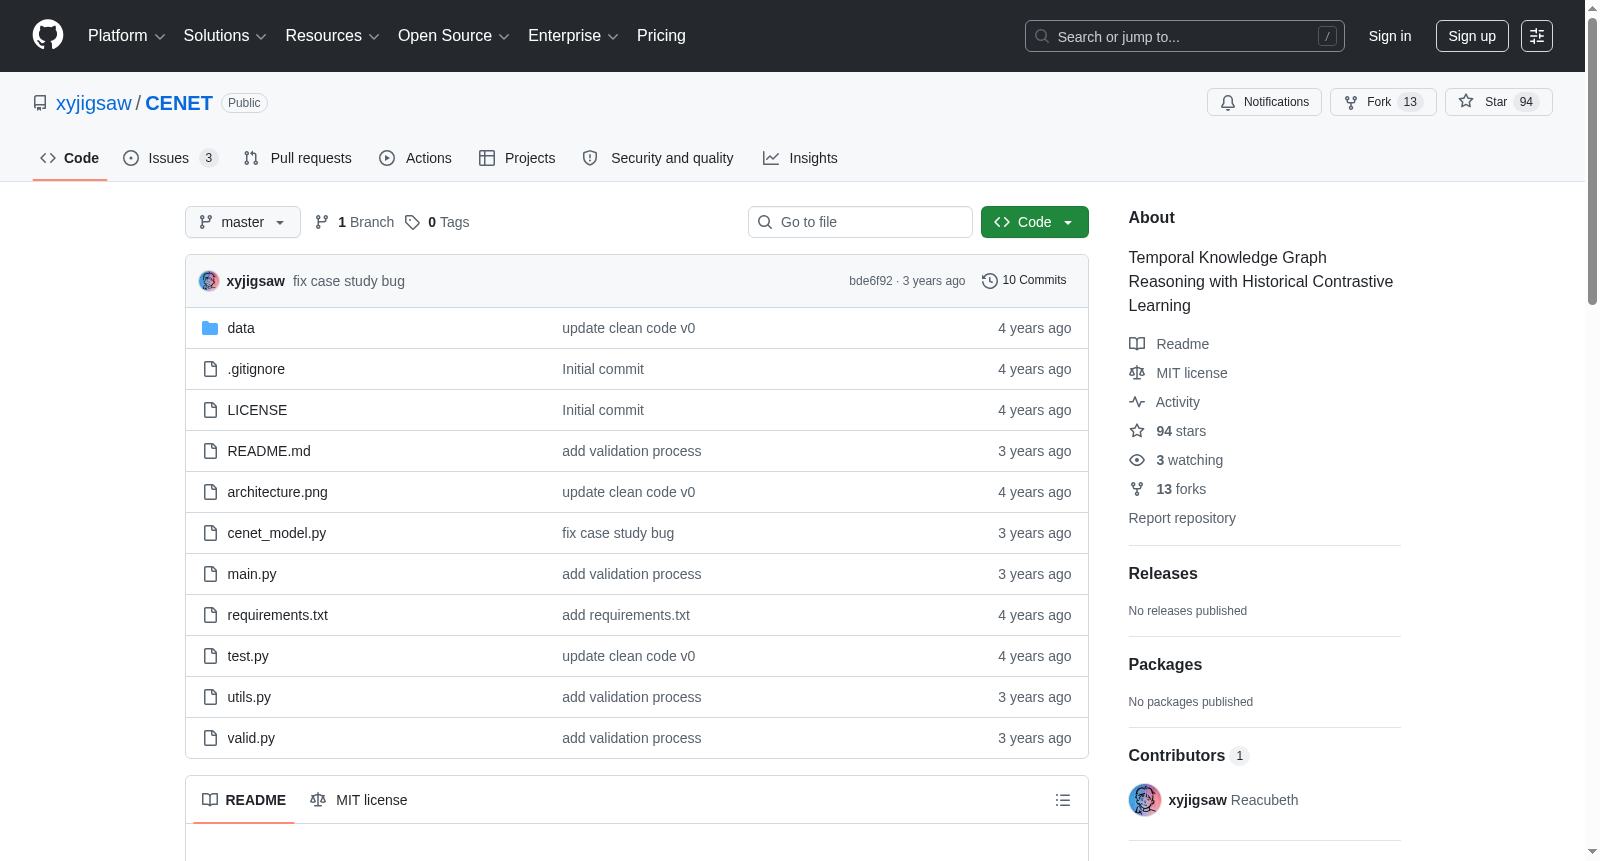
Task: Click the file icon beside utils.py
Action: [x=210, y=697]
